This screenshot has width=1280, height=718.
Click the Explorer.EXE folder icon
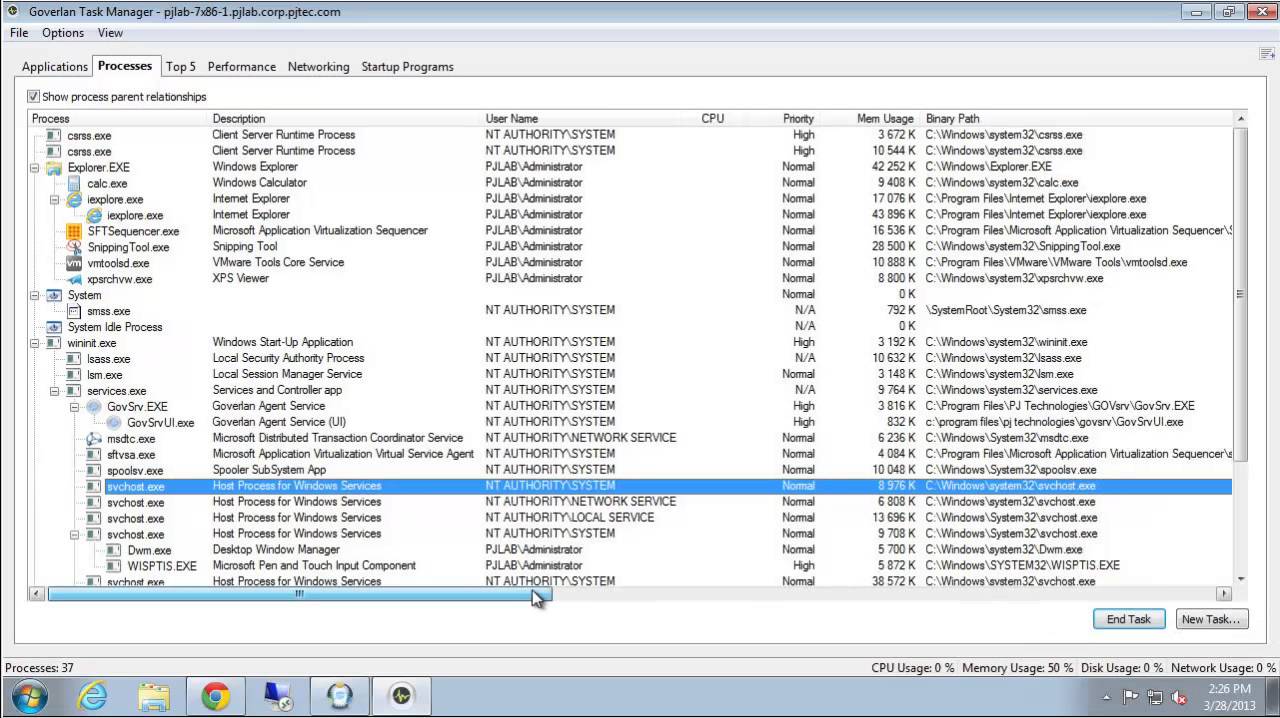pos(54,167)
